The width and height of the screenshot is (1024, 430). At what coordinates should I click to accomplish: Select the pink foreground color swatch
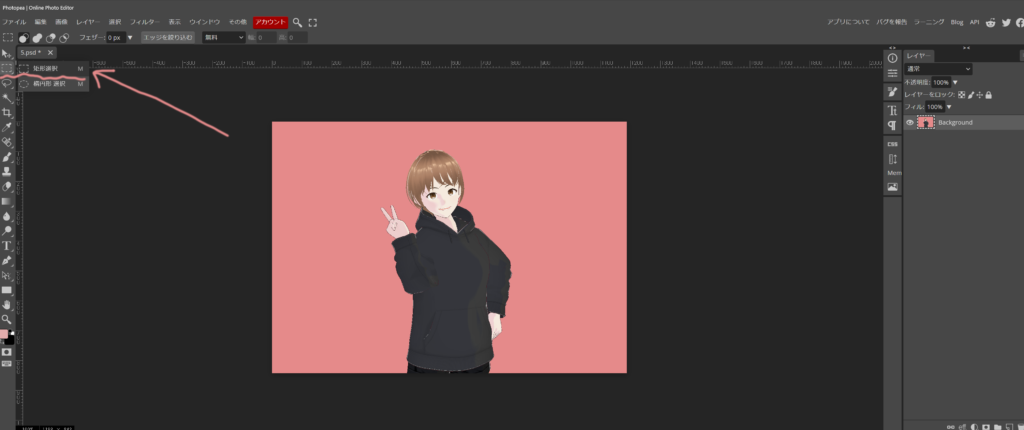[x=5, y=334]
